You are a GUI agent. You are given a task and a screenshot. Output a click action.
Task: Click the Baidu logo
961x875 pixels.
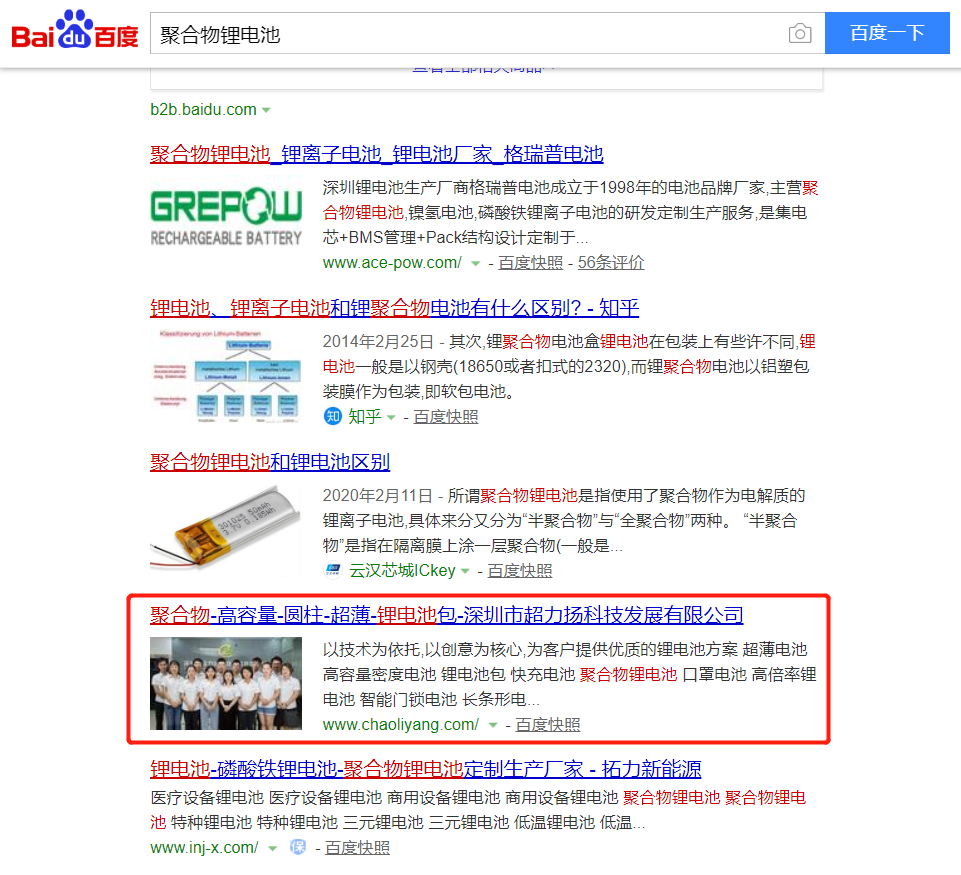75,30
